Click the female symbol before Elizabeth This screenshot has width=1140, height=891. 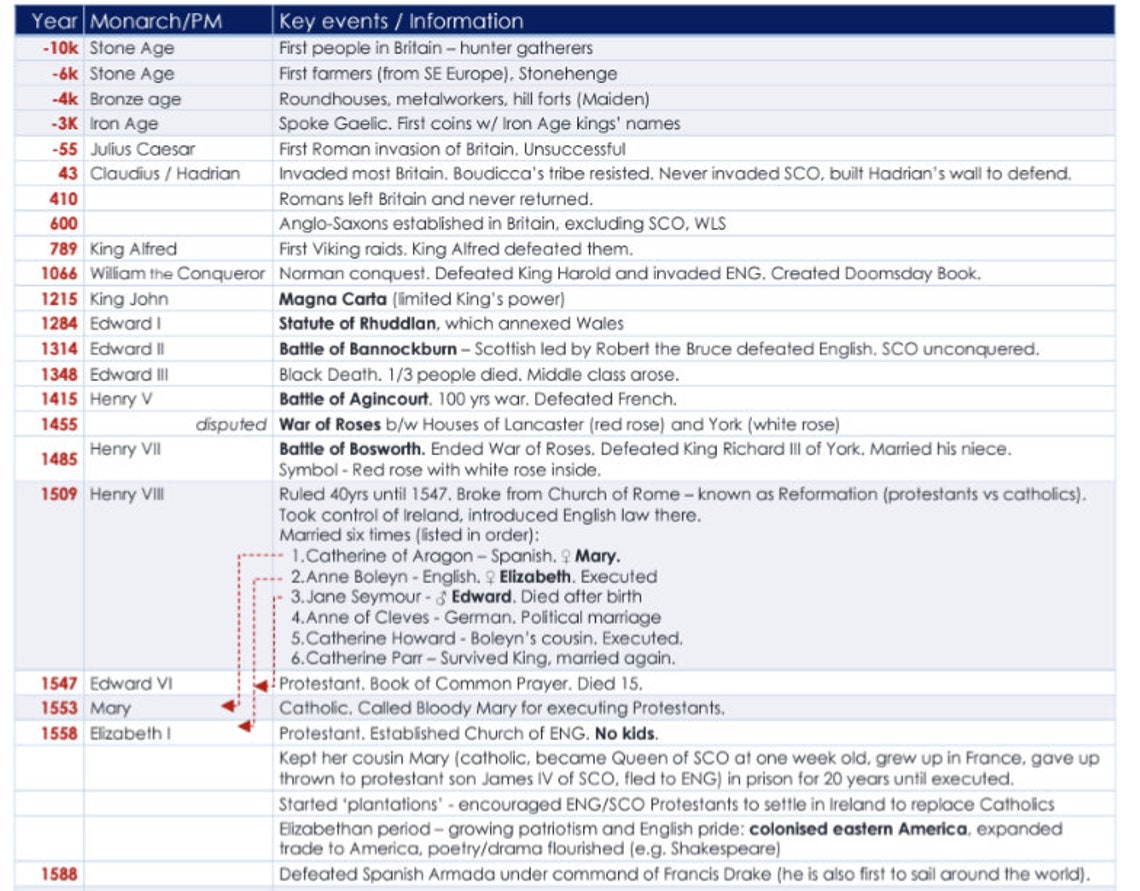[x=490, y=578]
